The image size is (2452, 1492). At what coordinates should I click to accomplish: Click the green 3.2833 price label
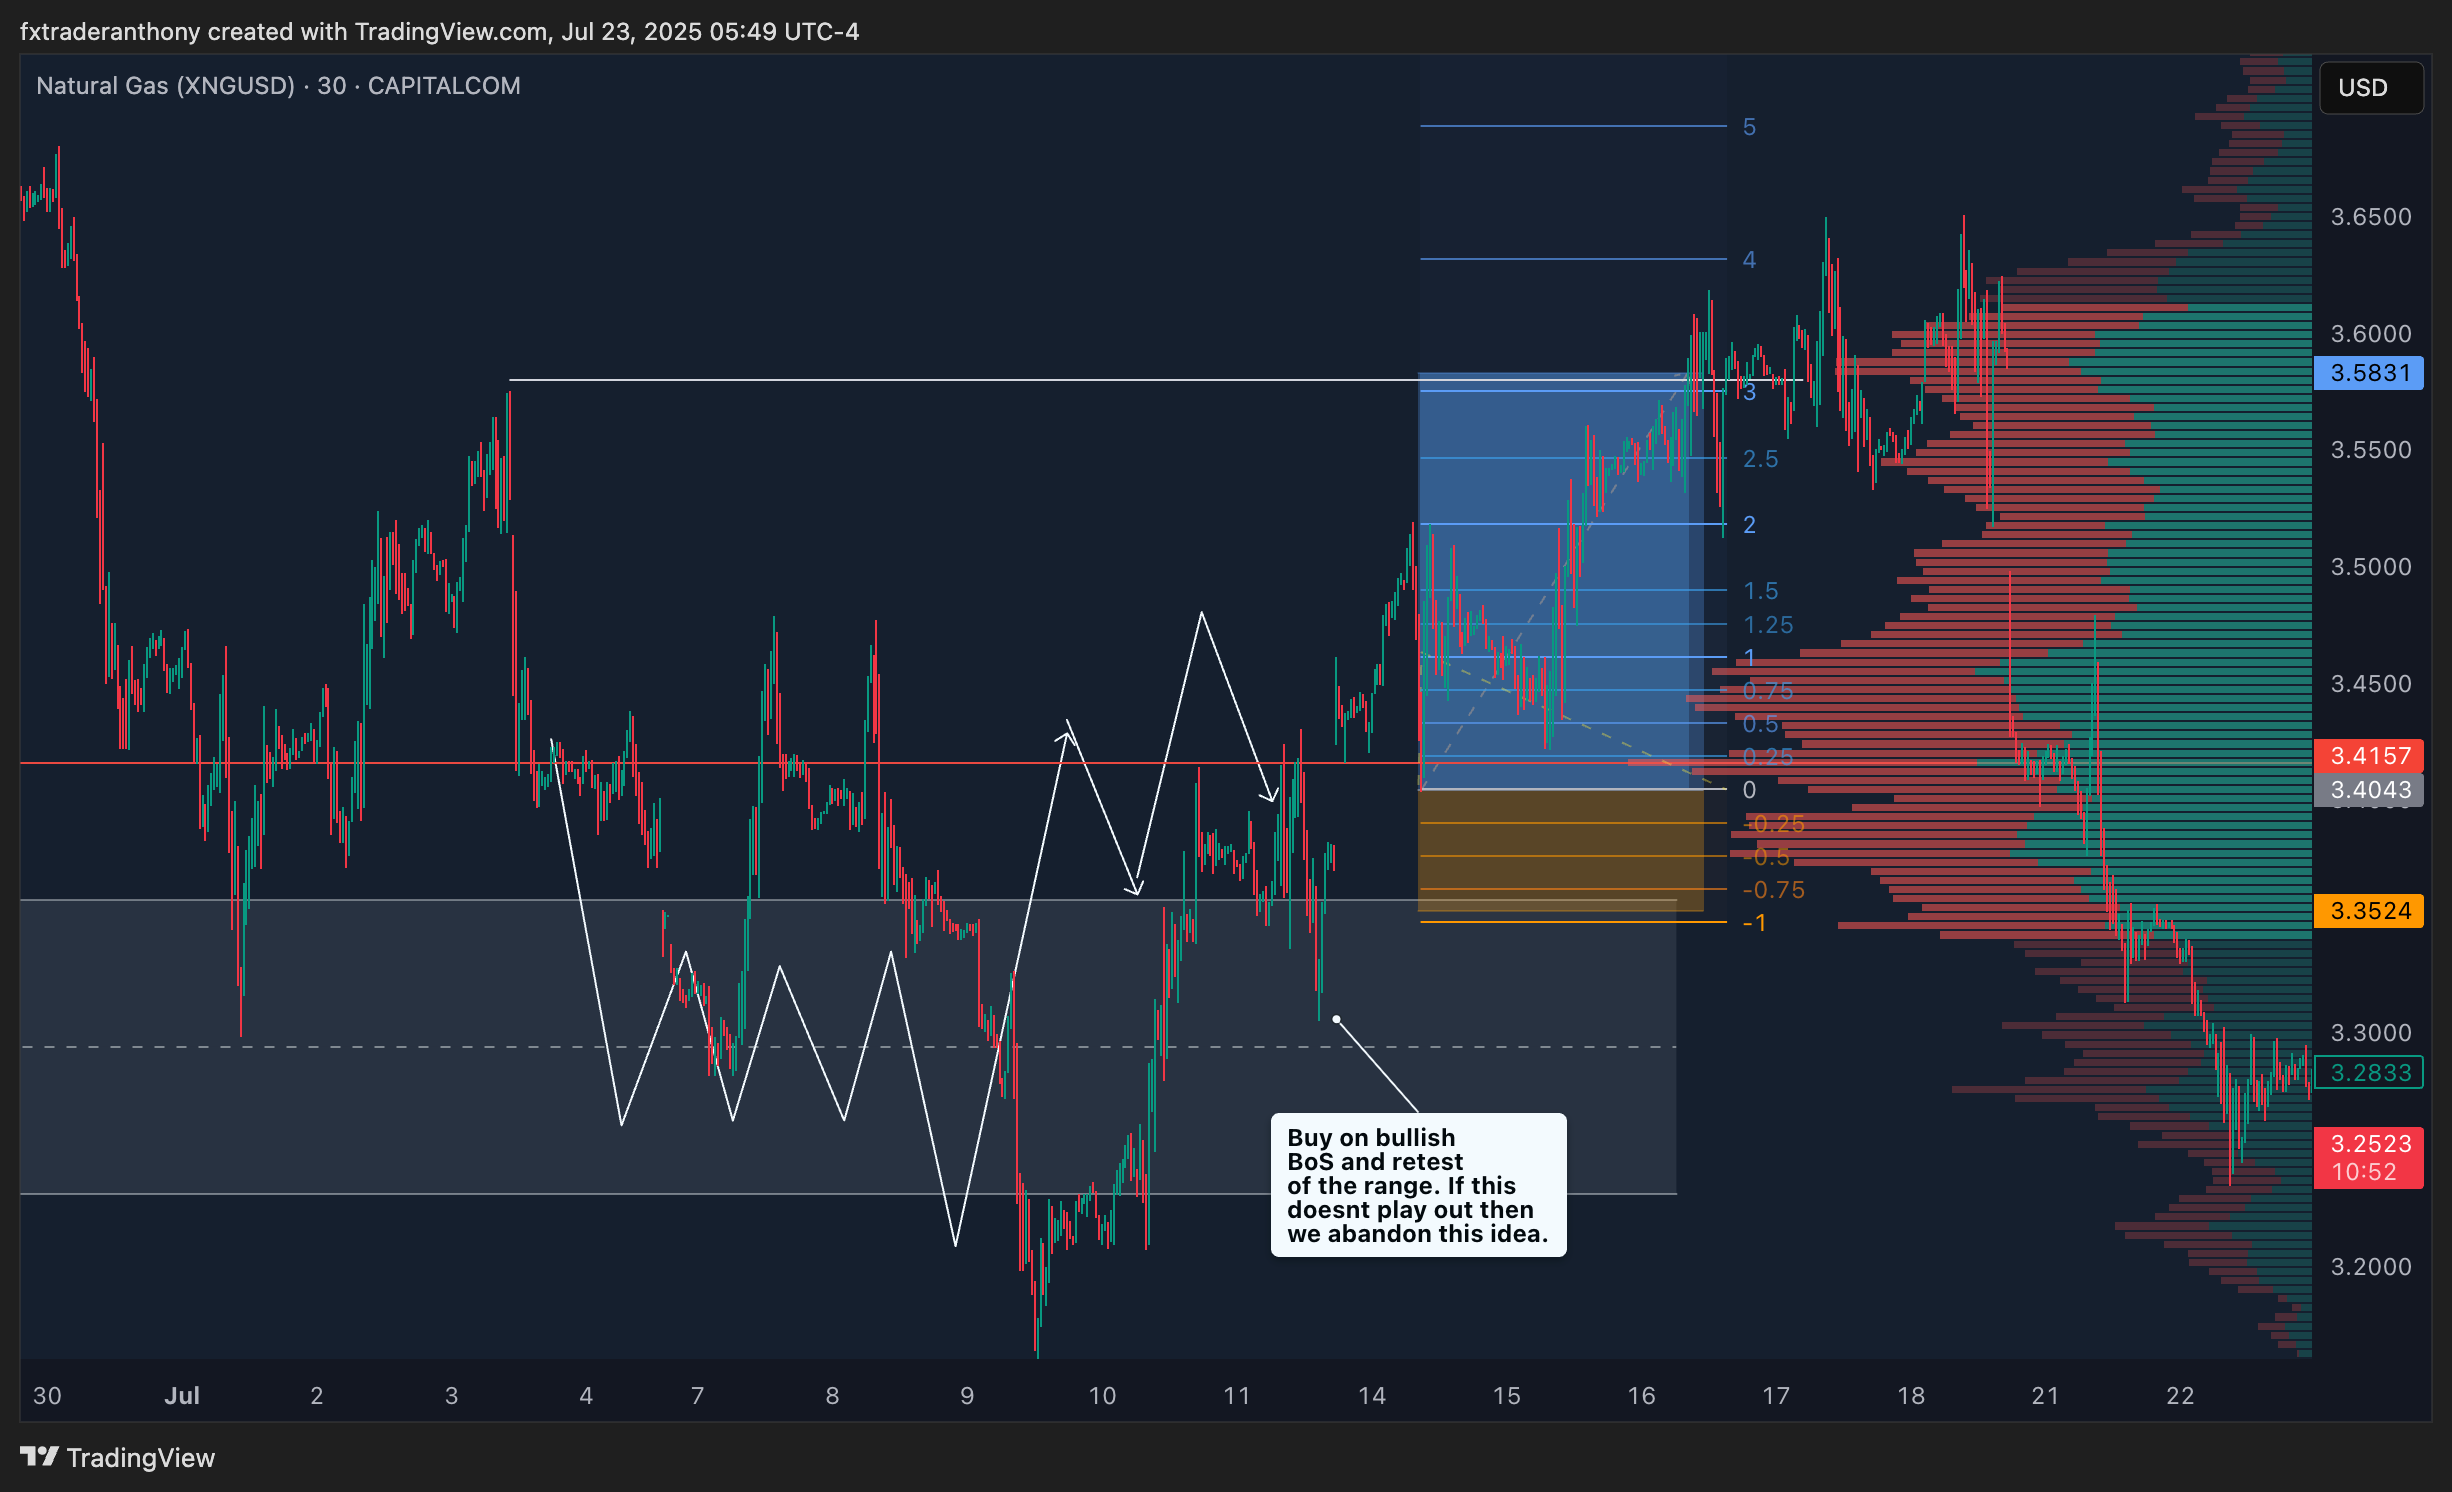pyautogui.click(x=2368, y=1073)
